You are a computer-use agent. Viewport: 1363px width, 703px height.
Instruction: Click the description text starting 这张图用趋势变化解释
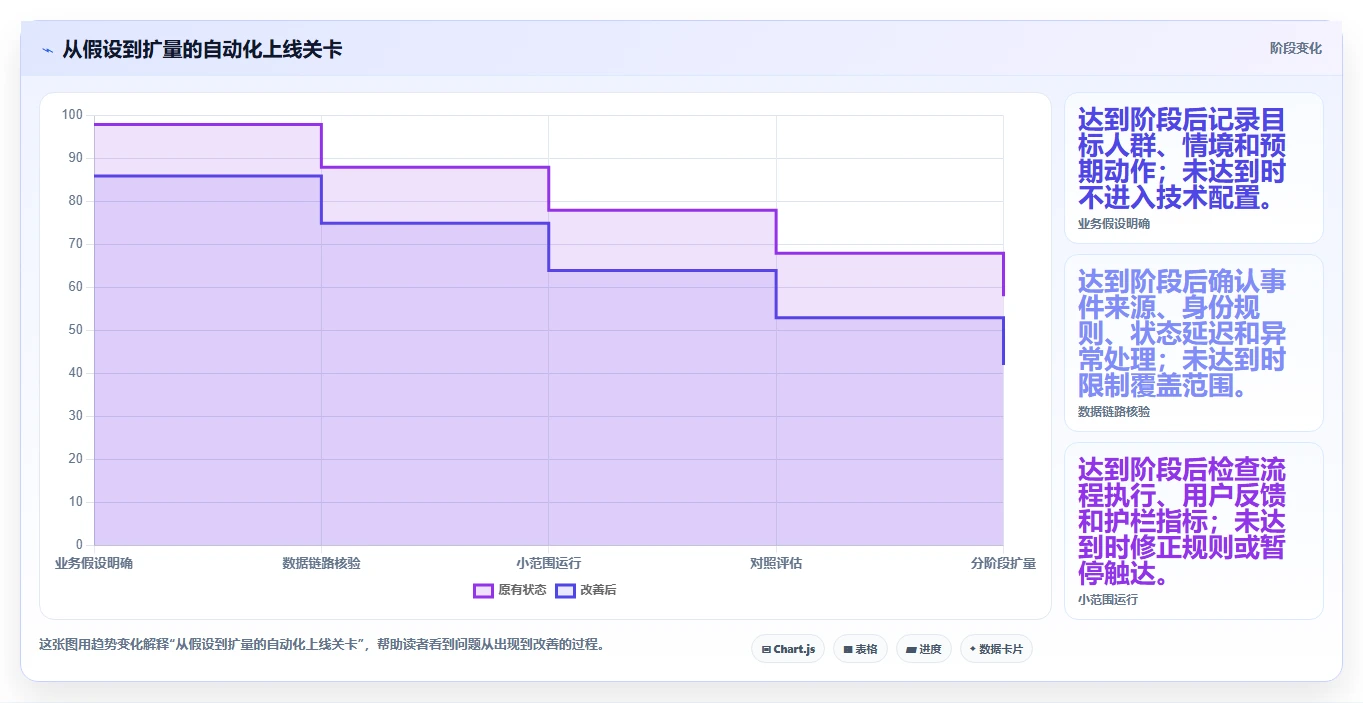[321, 644]
